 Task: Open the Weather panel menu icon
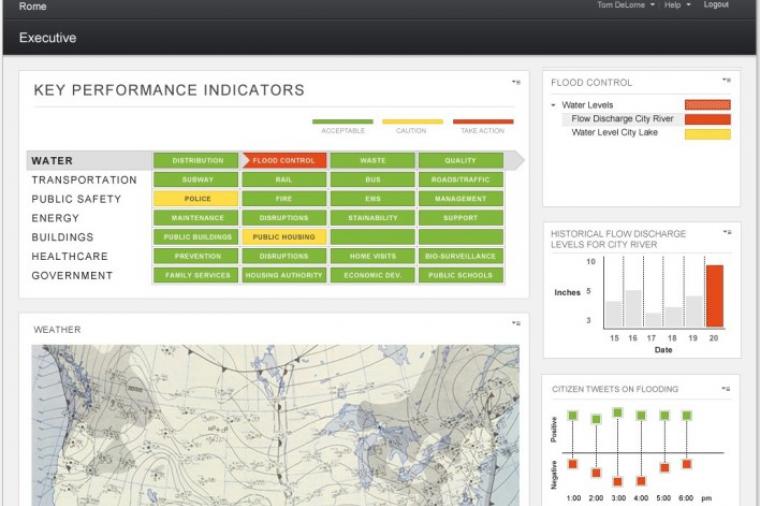pos(516,323)
